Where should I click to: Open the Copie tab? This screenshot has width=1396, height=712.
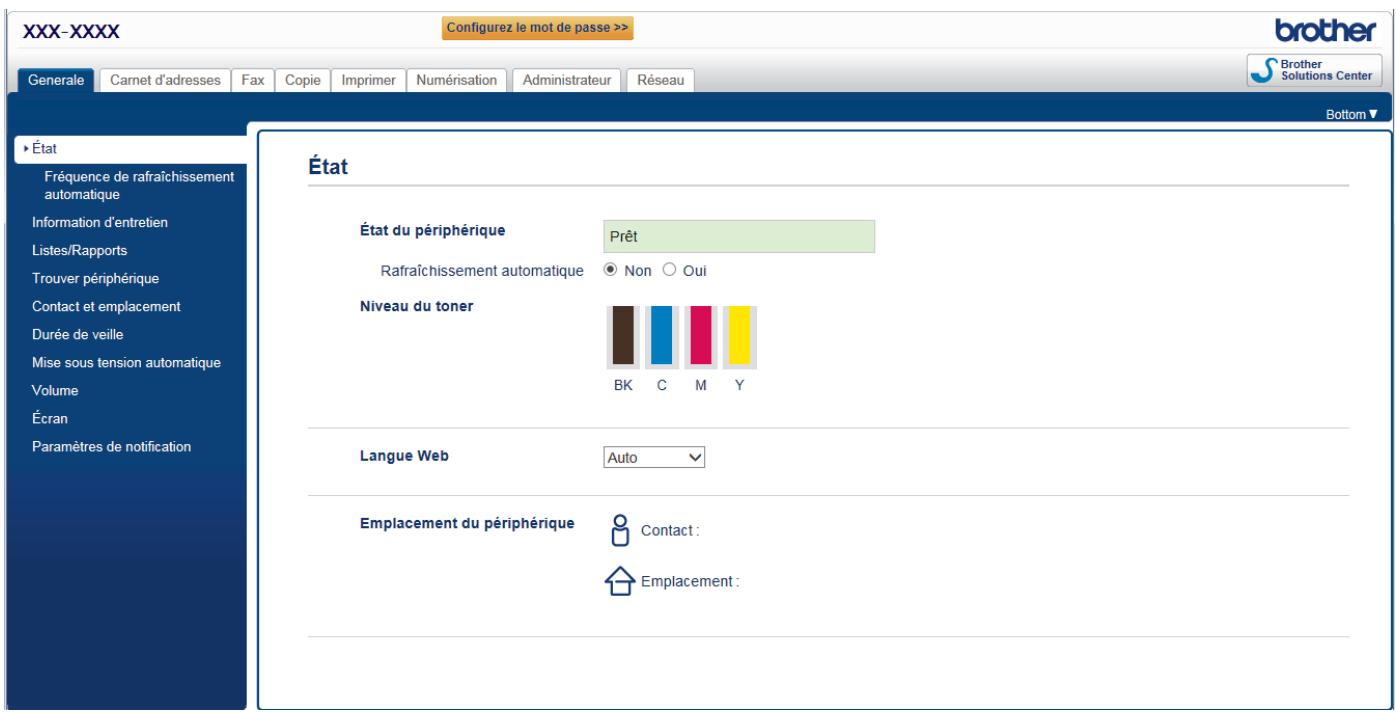(x=302, y=81)
